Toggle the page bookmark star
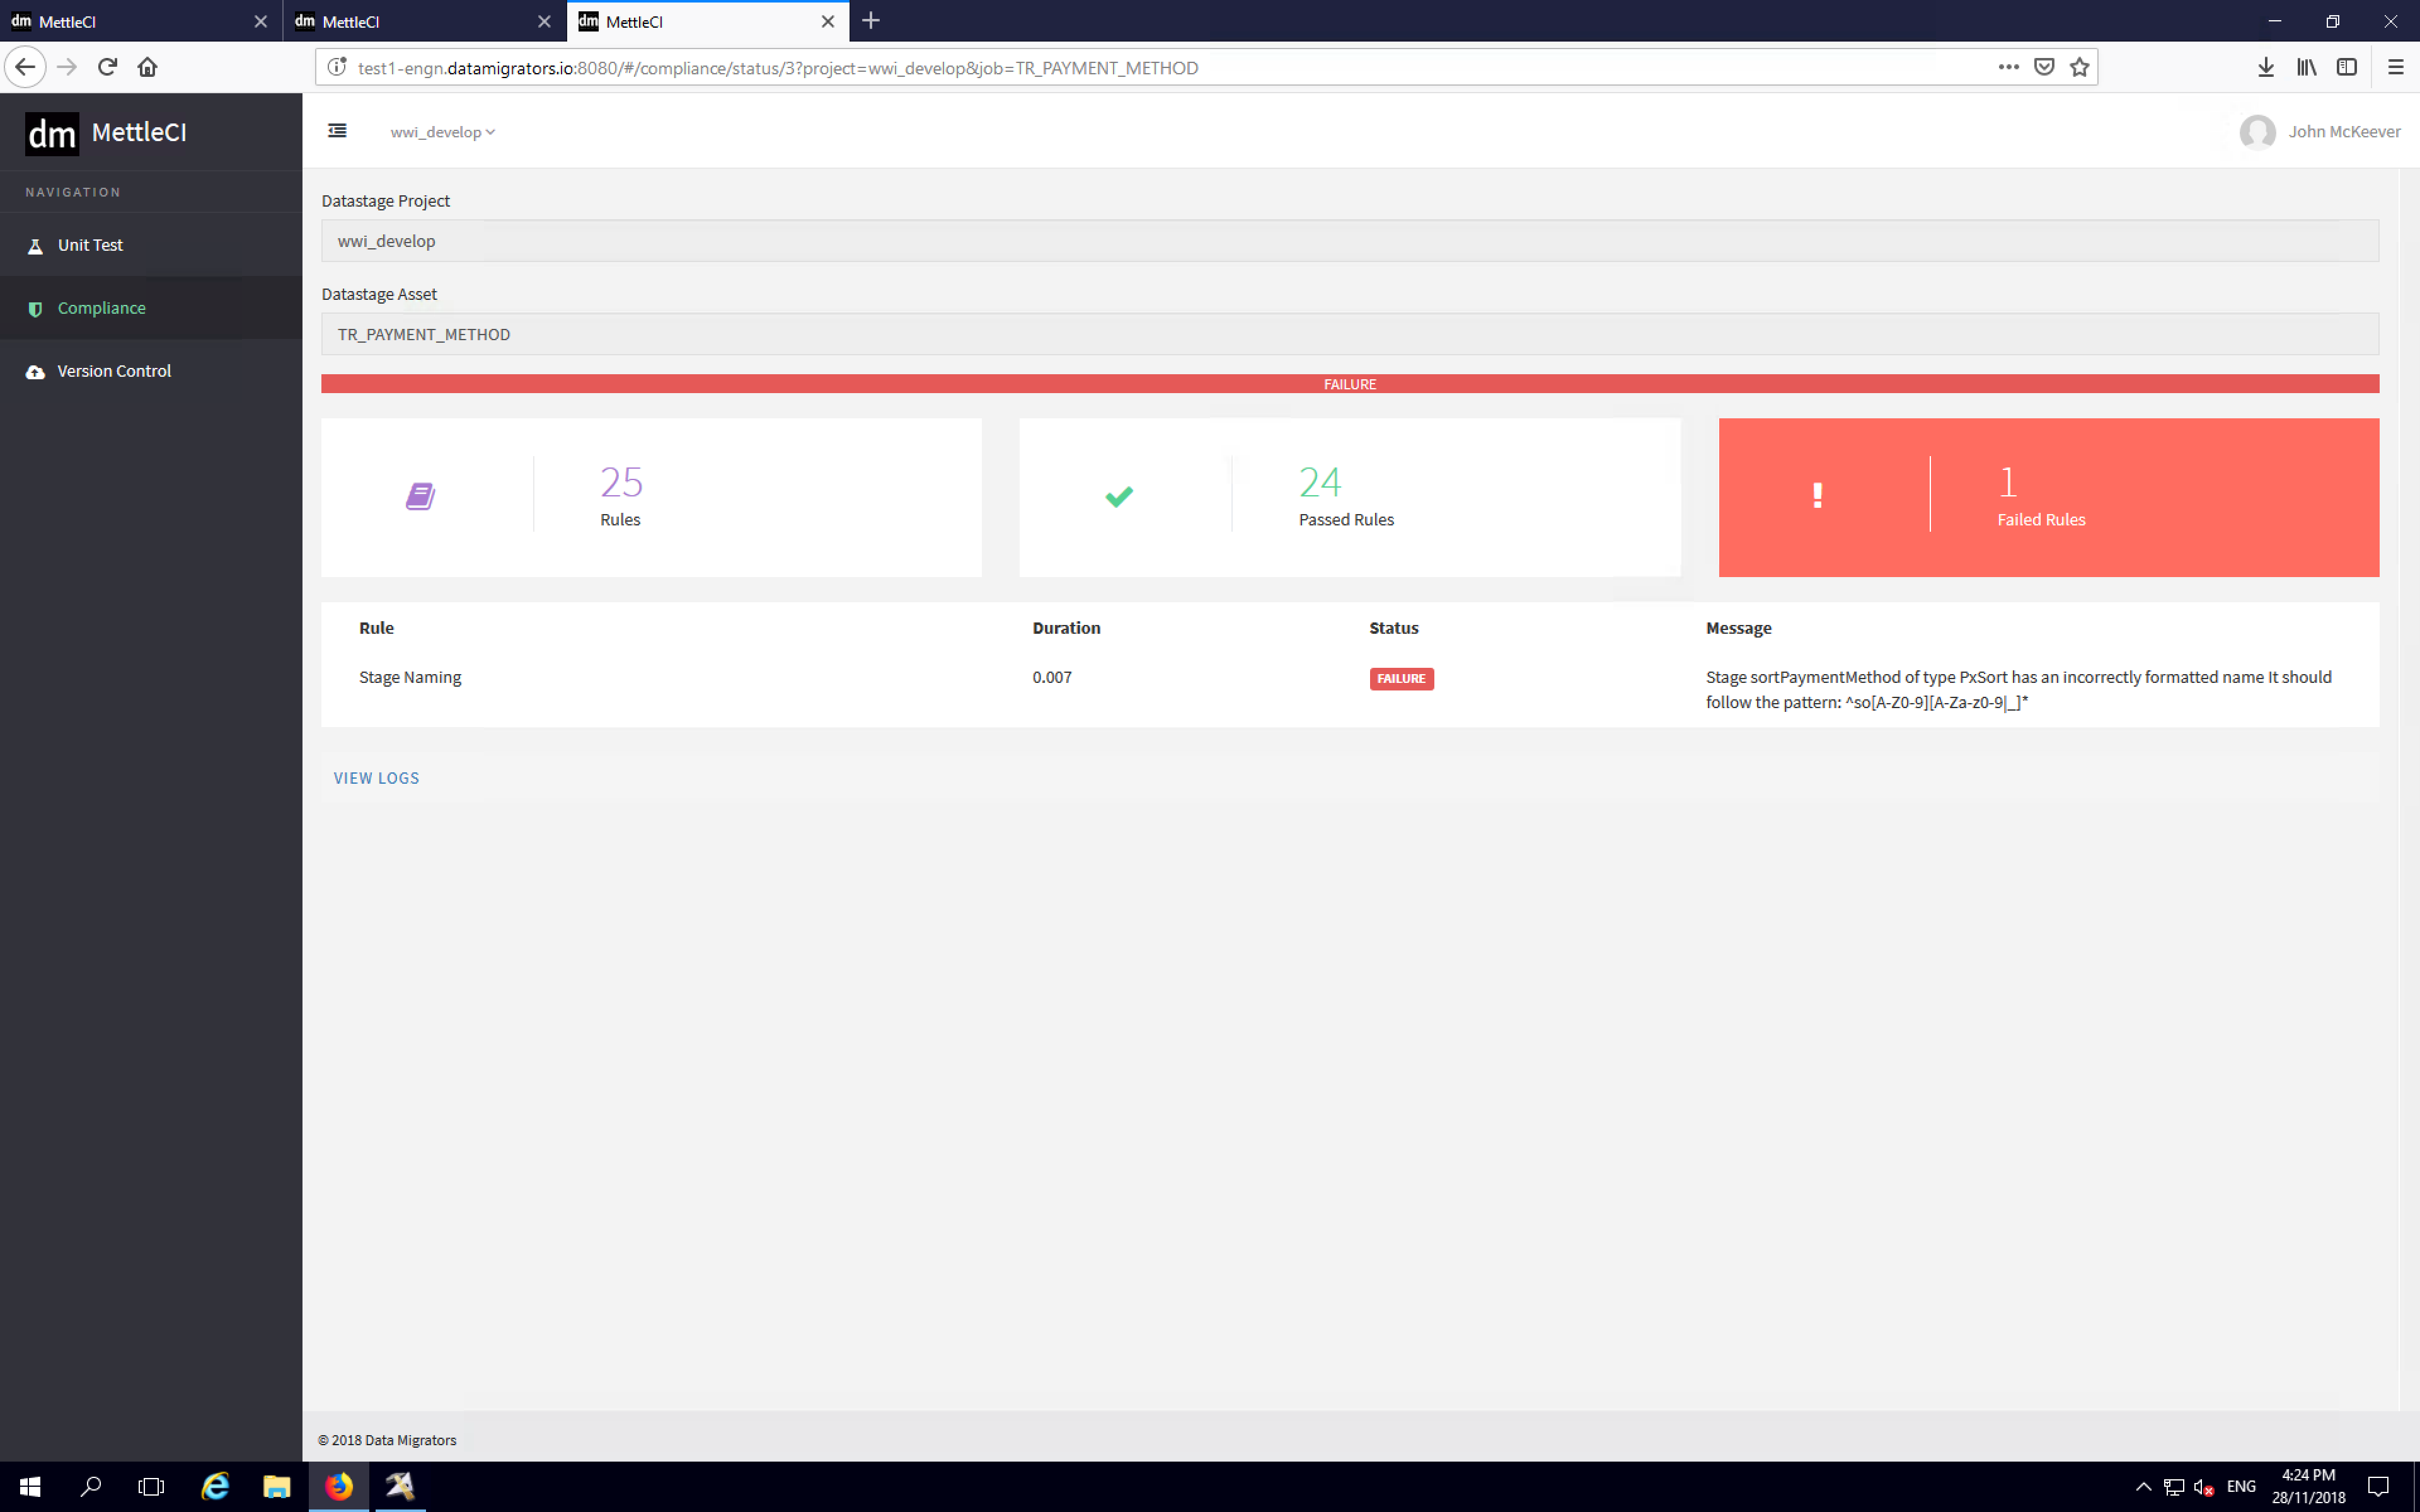 click(2081, 66)
